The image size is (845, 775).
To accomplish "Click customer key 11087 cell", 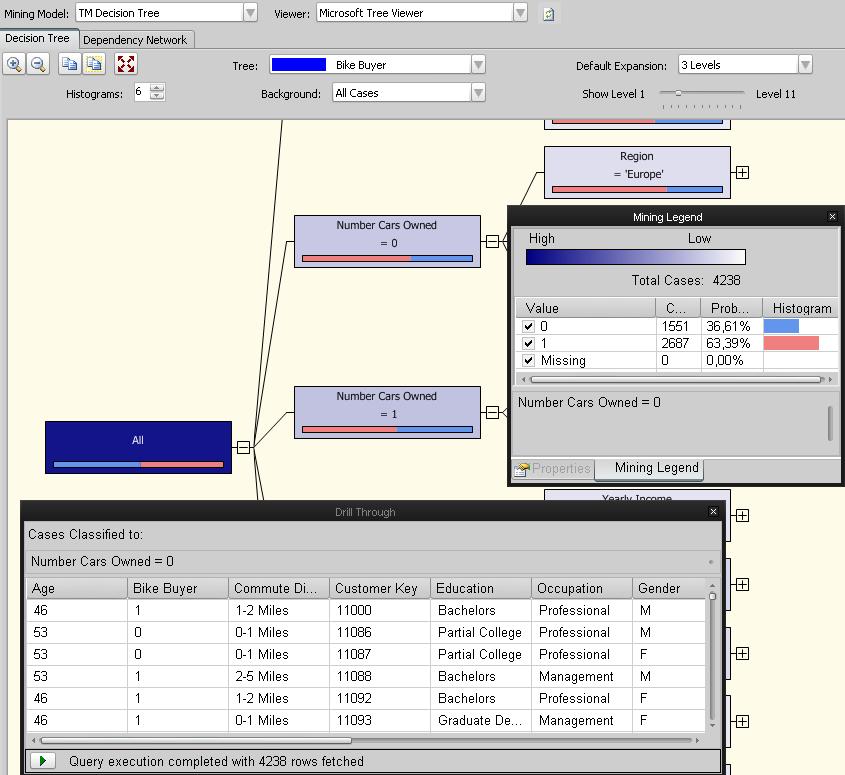I will [x=380, y=654].
